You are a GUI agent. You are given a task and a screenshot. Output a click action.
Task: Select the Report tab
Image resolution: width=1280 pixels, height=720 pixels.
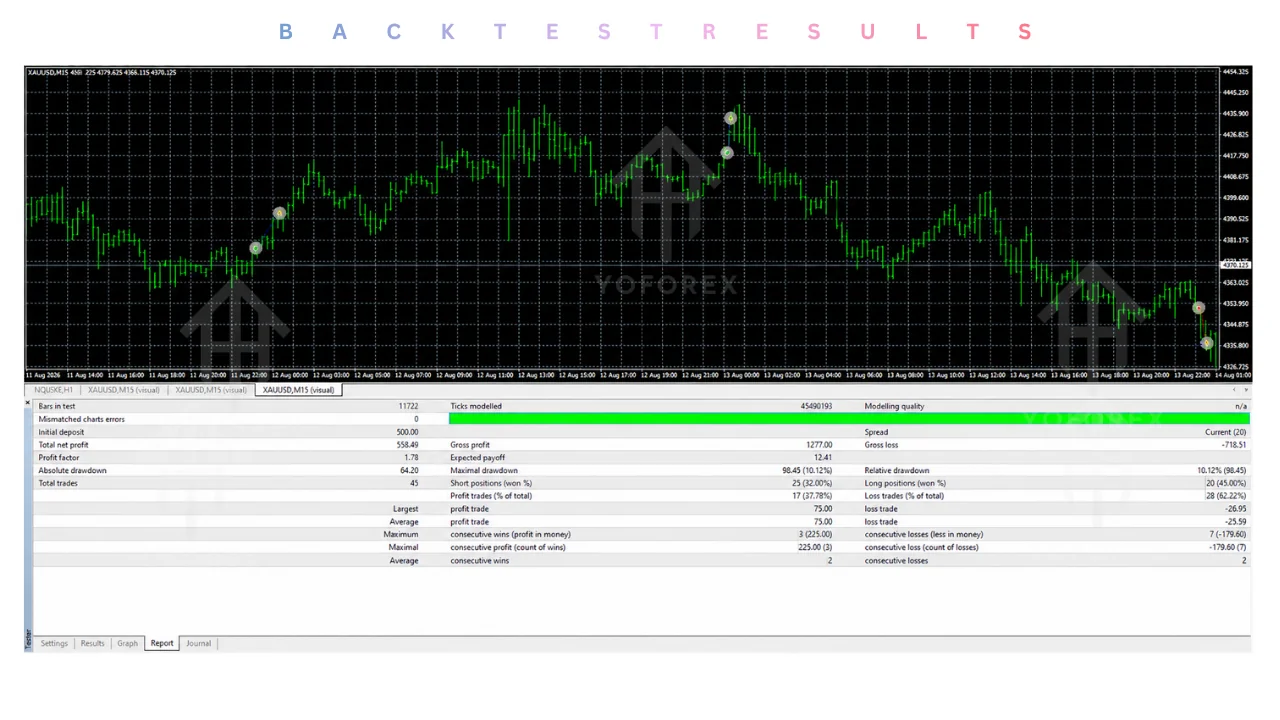[x=162, y=643]
